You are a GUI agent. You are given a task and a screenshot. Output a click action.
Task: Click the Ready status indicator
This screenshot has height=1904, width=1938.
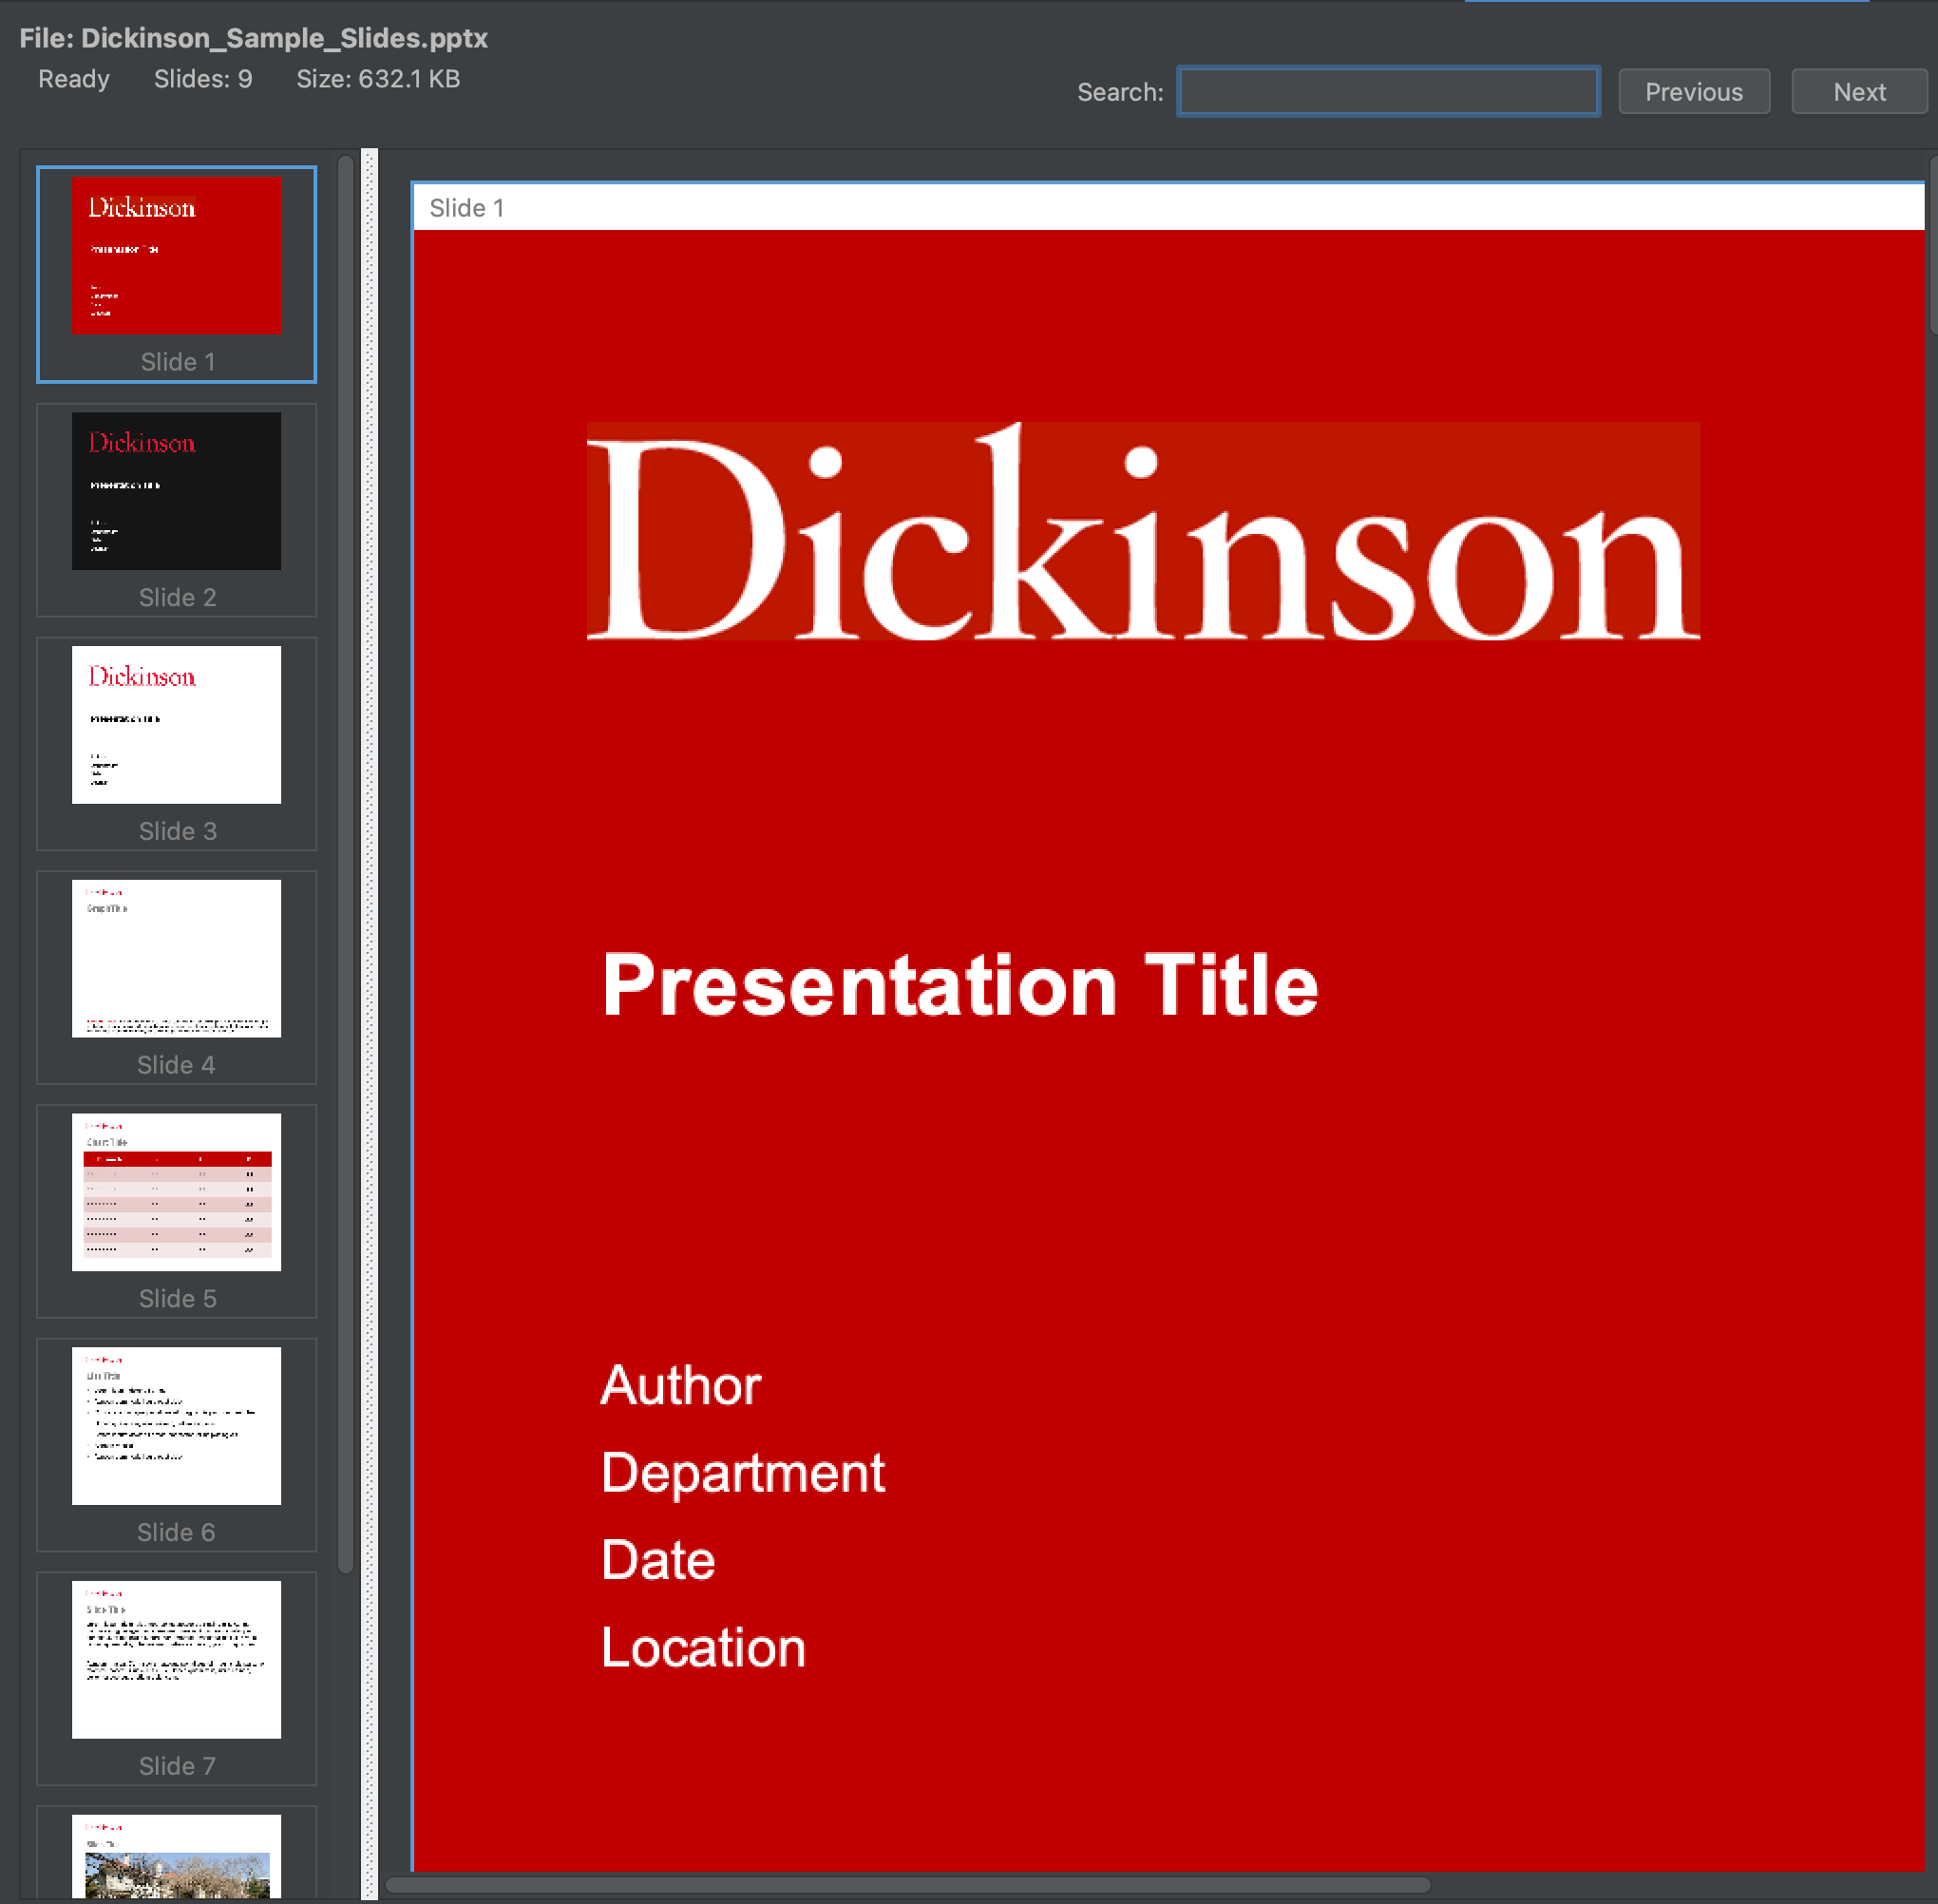(x=73, y=79)
